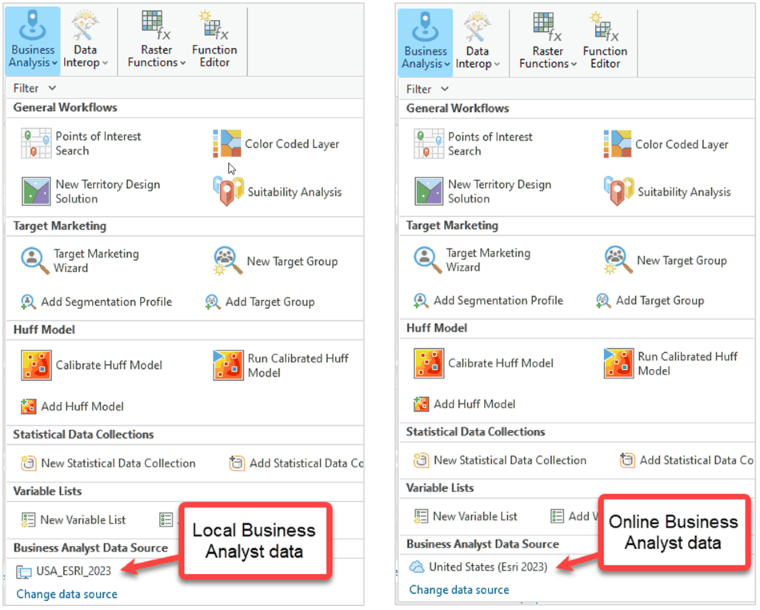
Task: Open Business Analysis gallery in left panel
Action: tap(32, 41)
